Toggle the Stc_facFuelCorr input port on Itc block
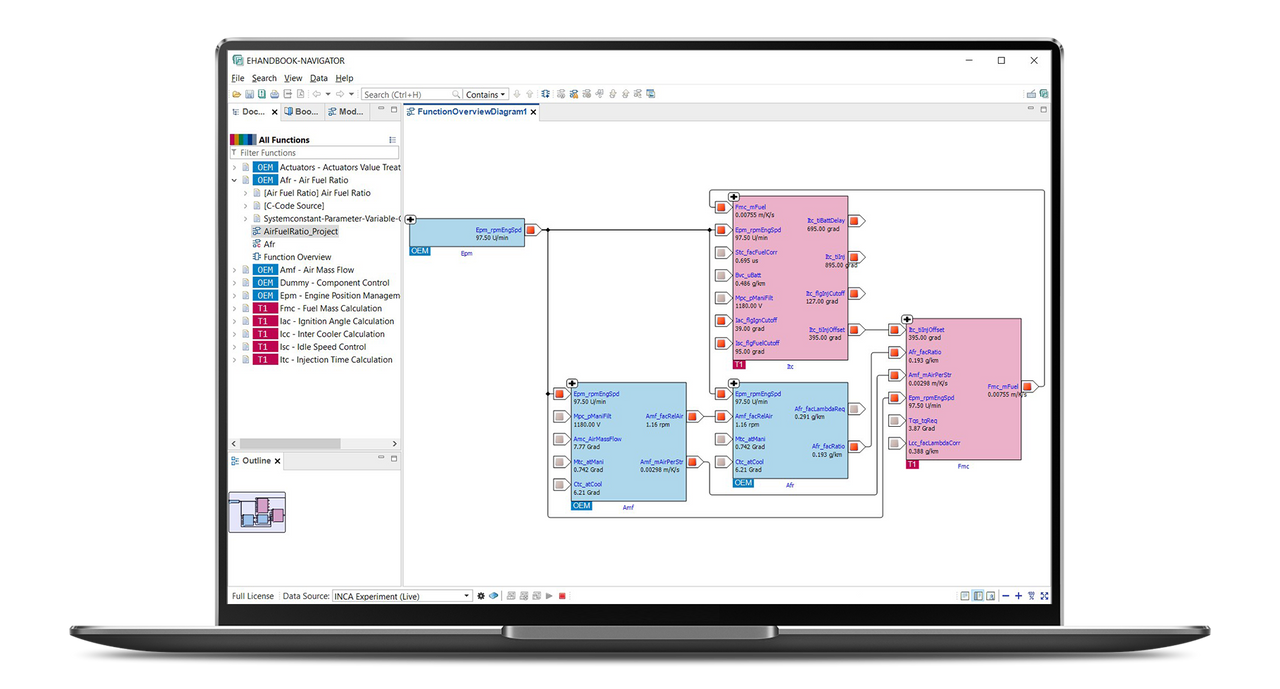Screen dimensions: 1280x689 pyautogui.click(x=721, y=250)
